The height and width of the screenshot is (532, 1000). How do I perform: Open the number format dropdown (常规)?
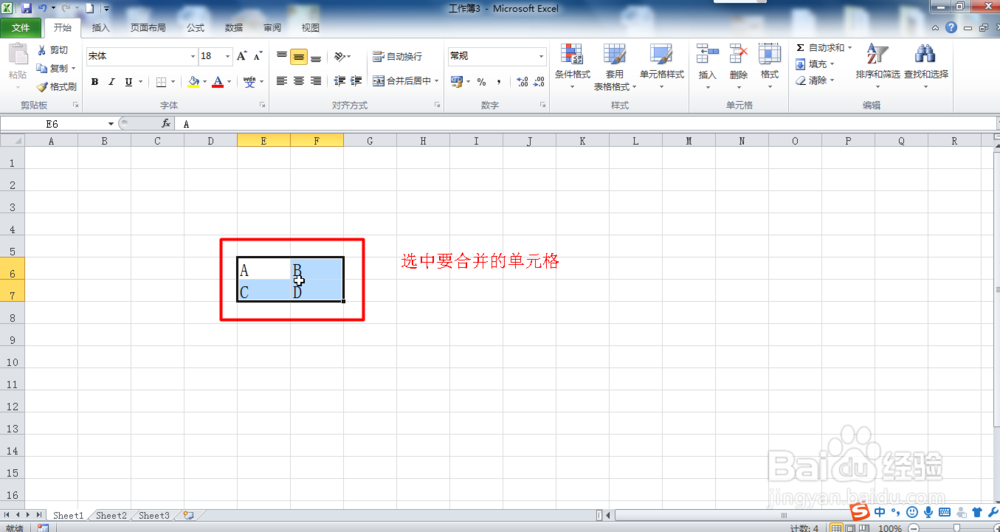[541, 56]
